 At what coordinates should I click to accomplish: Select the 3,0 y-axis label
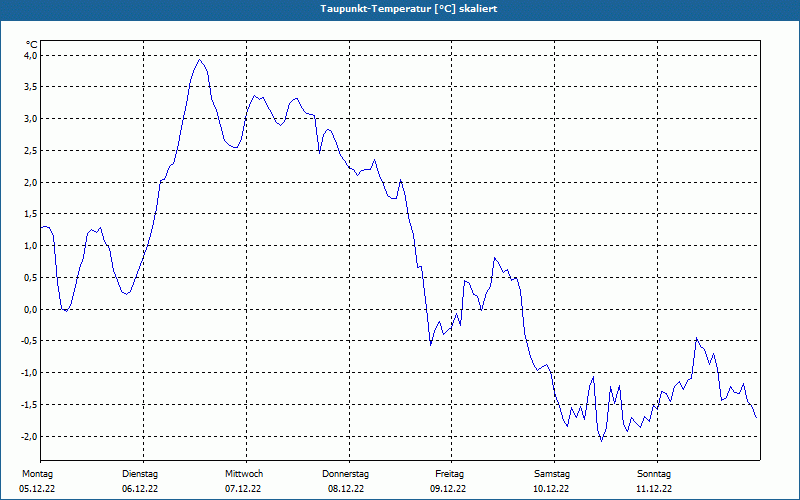(30, 118)
